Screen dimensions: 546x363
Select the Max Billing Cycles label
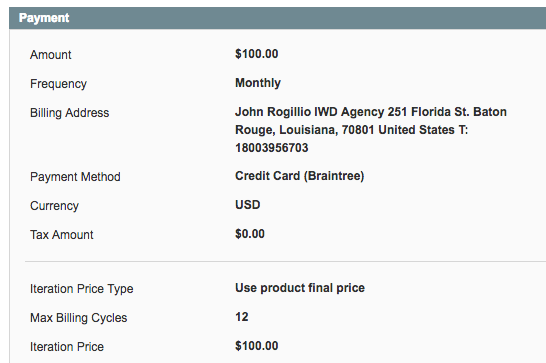[78, 318]
